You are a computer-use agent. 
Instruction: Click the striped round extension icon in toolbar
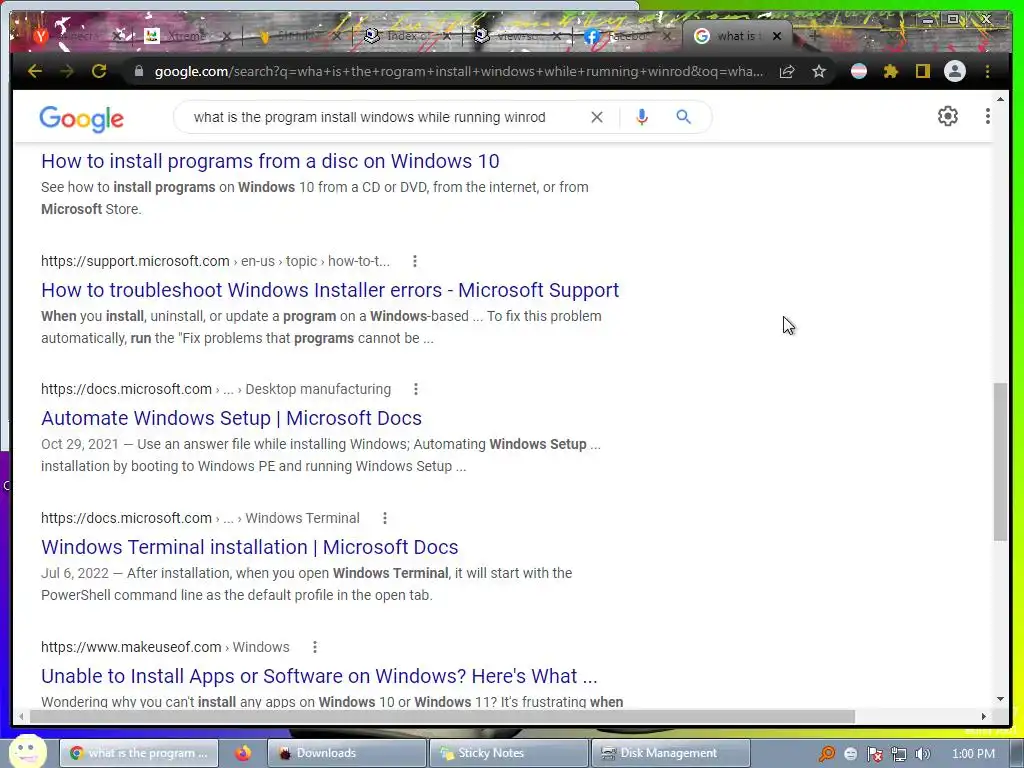pyautogui.click(x=859, y=71)
